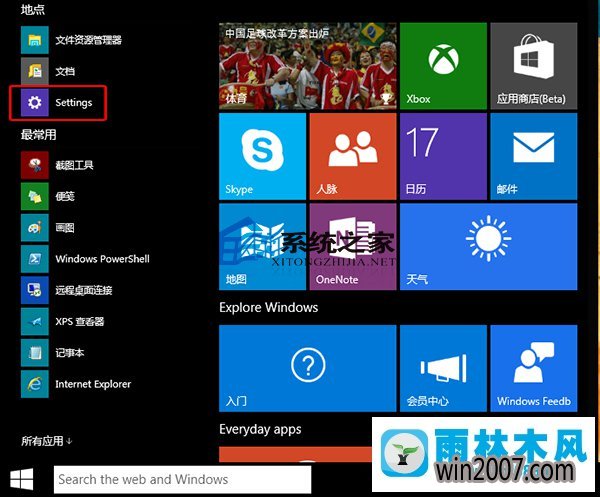Click the 远程桌面连接 text label

click(84, 290)
